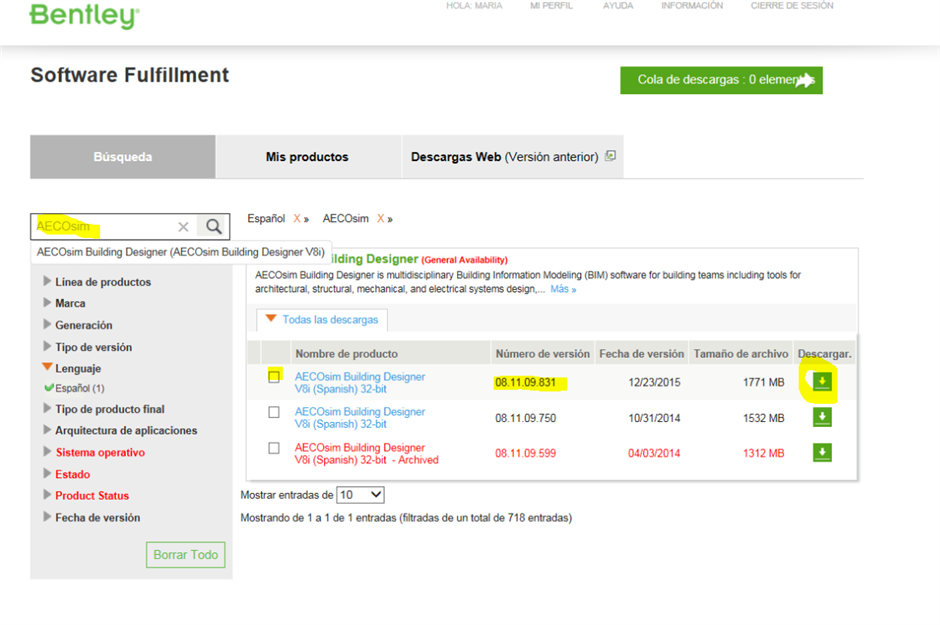Click the Borrar Todo button
940x625 pixels.
186,555
